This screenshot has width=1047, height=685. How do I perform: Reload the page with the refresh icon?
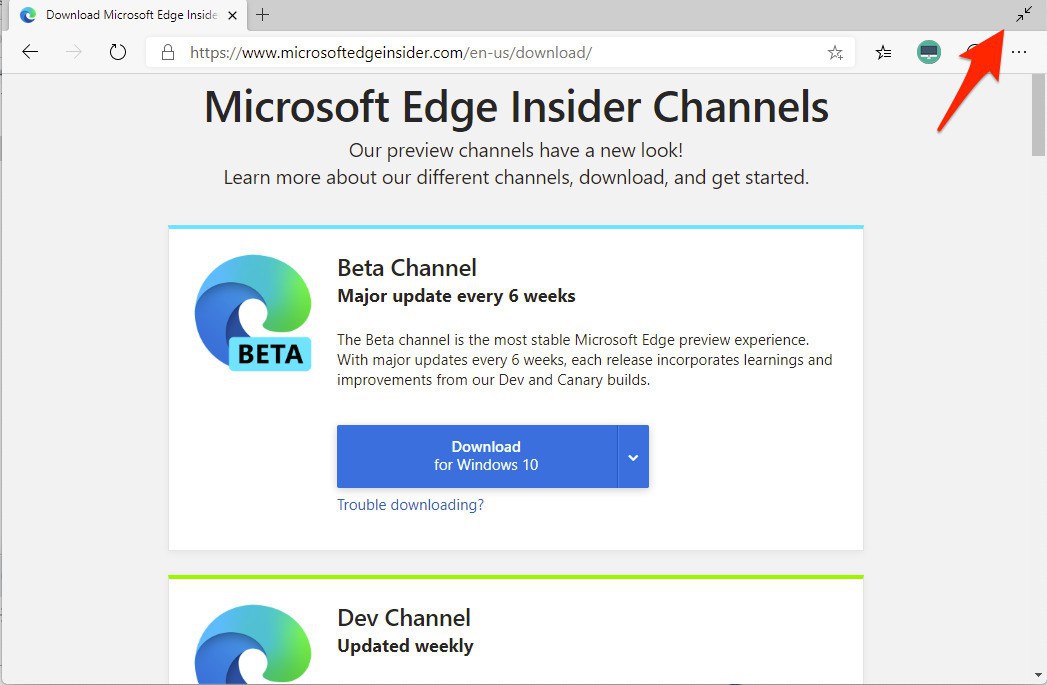click(x=118, y=52)
